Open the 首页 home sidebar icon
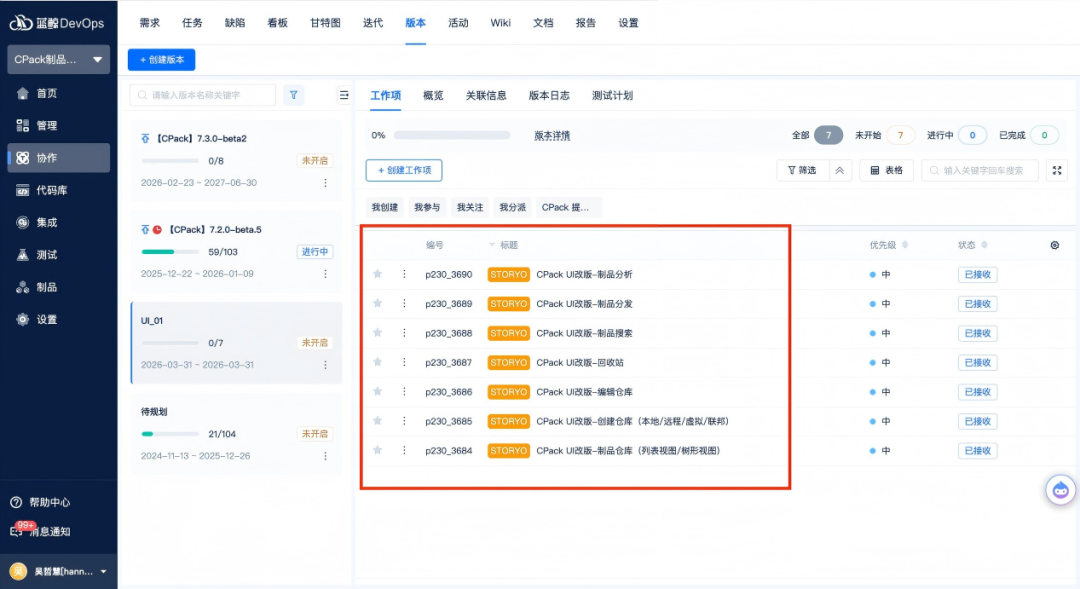 tap(23, 93)
